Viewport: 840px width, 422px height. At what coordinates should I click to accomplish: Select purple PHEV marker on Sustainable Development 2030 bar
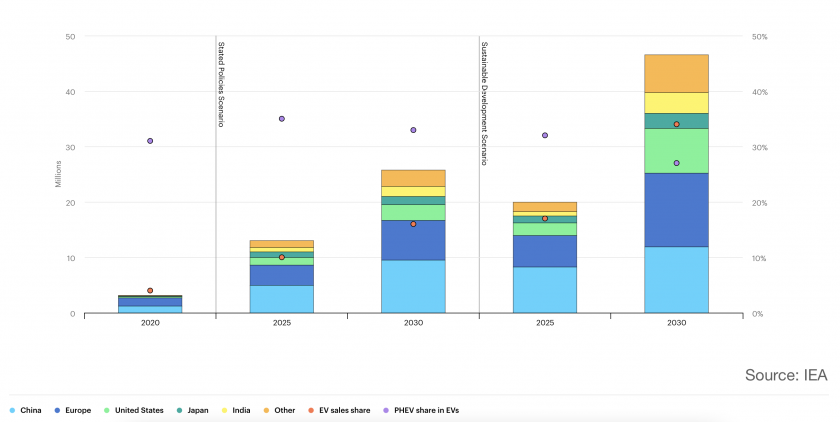pyautogui.click(x=677, y=163)
